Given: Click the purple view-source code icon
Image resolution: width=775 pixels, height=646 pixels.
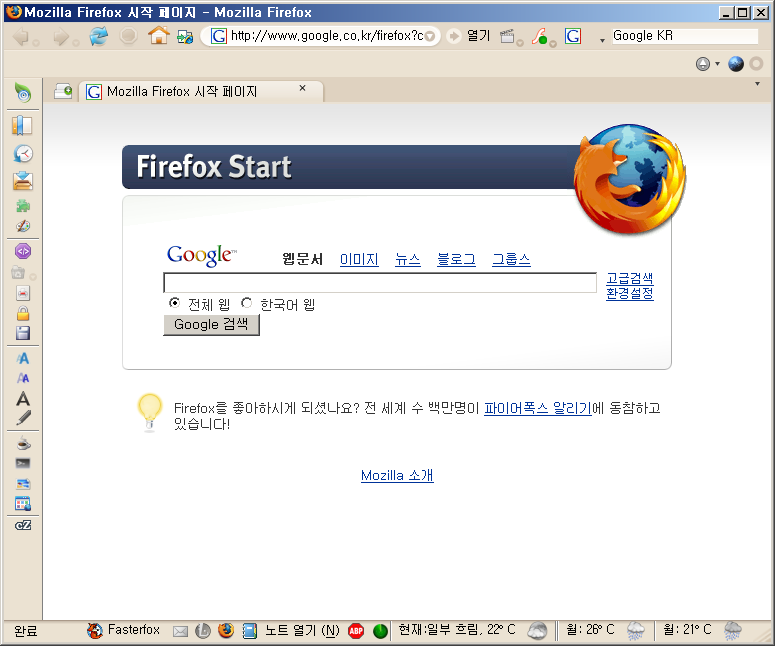Looking at the screenshot, I should tap(23, 251).
